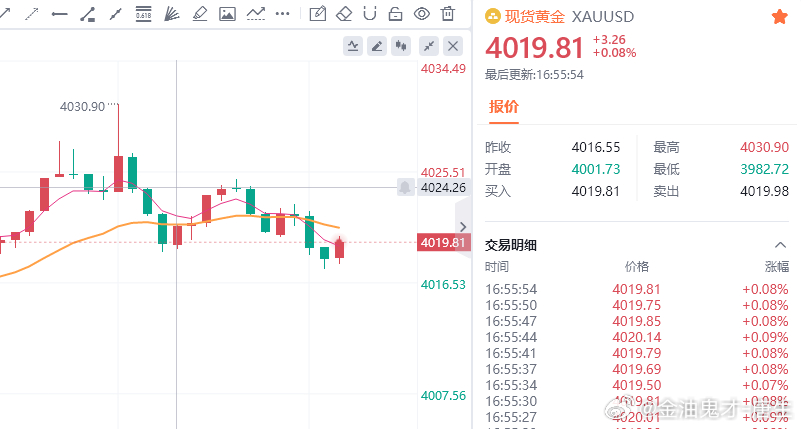The width and height of the screenshot is (801, 429).
Task: Select the fan lines drawing tool
Action: (172, 14)
